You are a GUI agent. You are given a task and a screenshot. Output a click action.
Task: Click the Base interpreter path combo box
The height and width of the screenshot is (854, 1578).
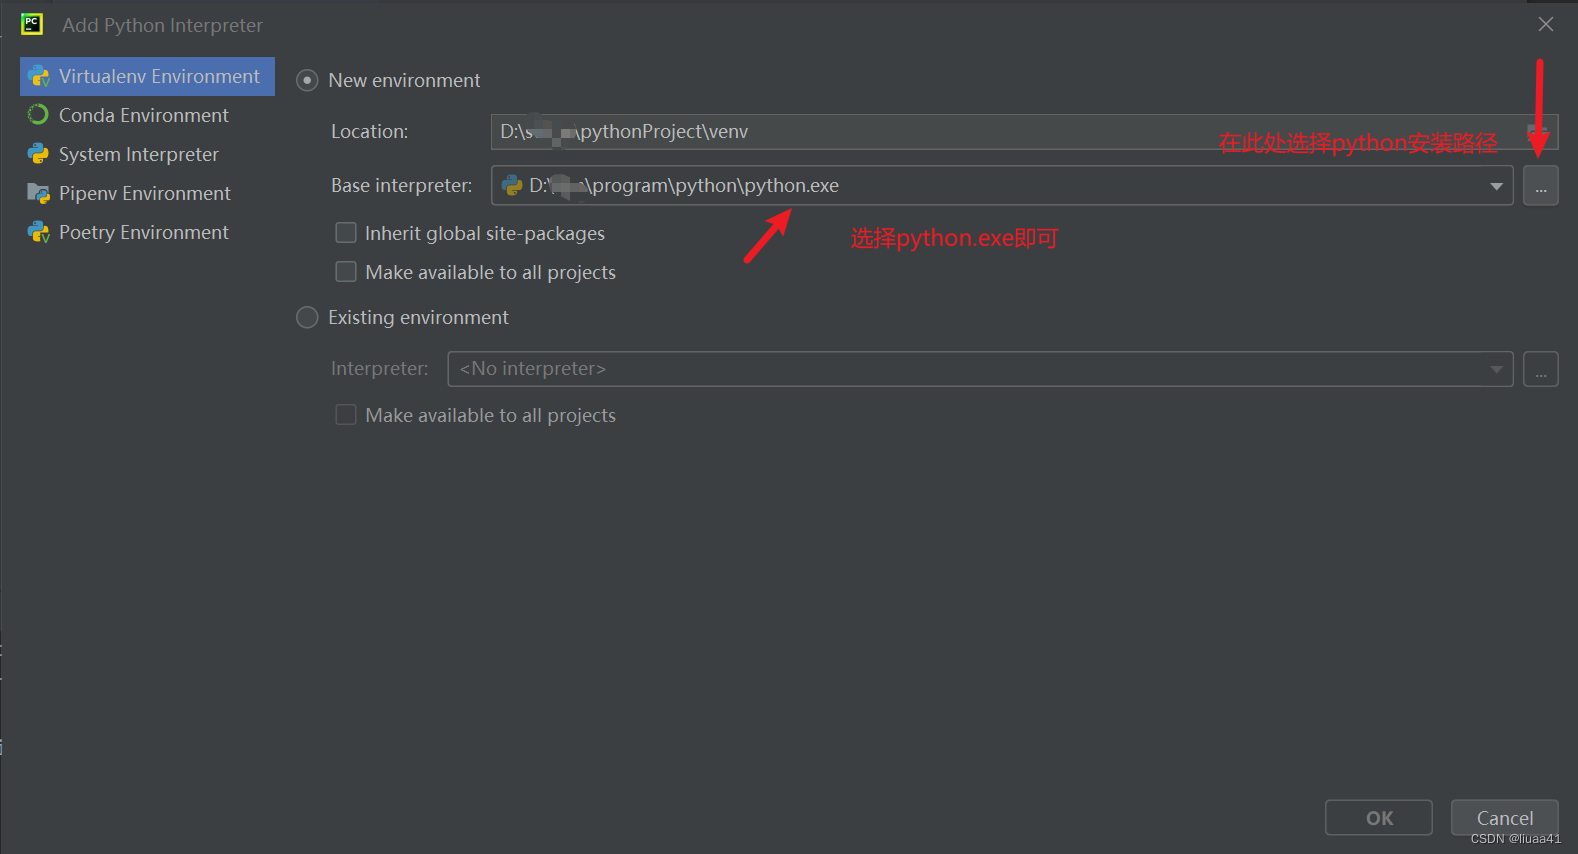pyautogui.click(x=1002, y=185)
